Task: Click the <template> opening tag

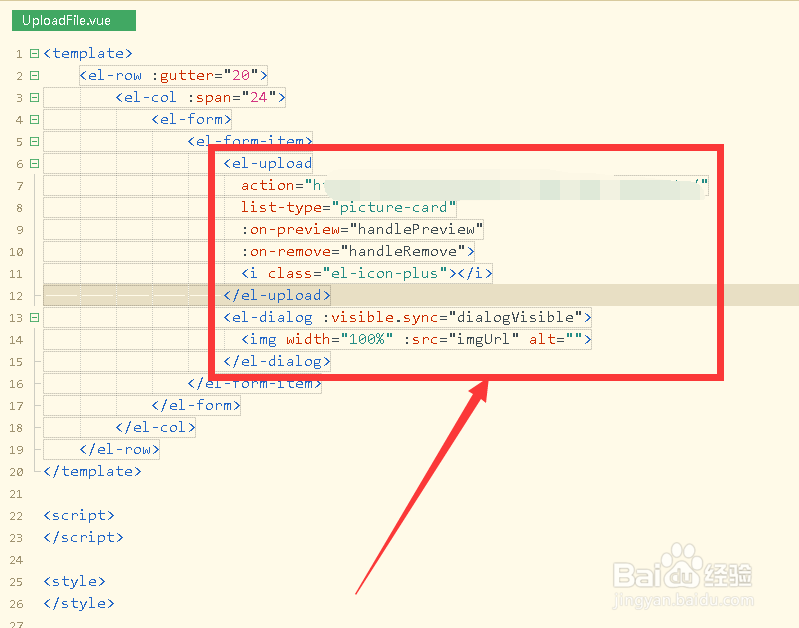Action: pyautogui.click(x=88, y=54)
